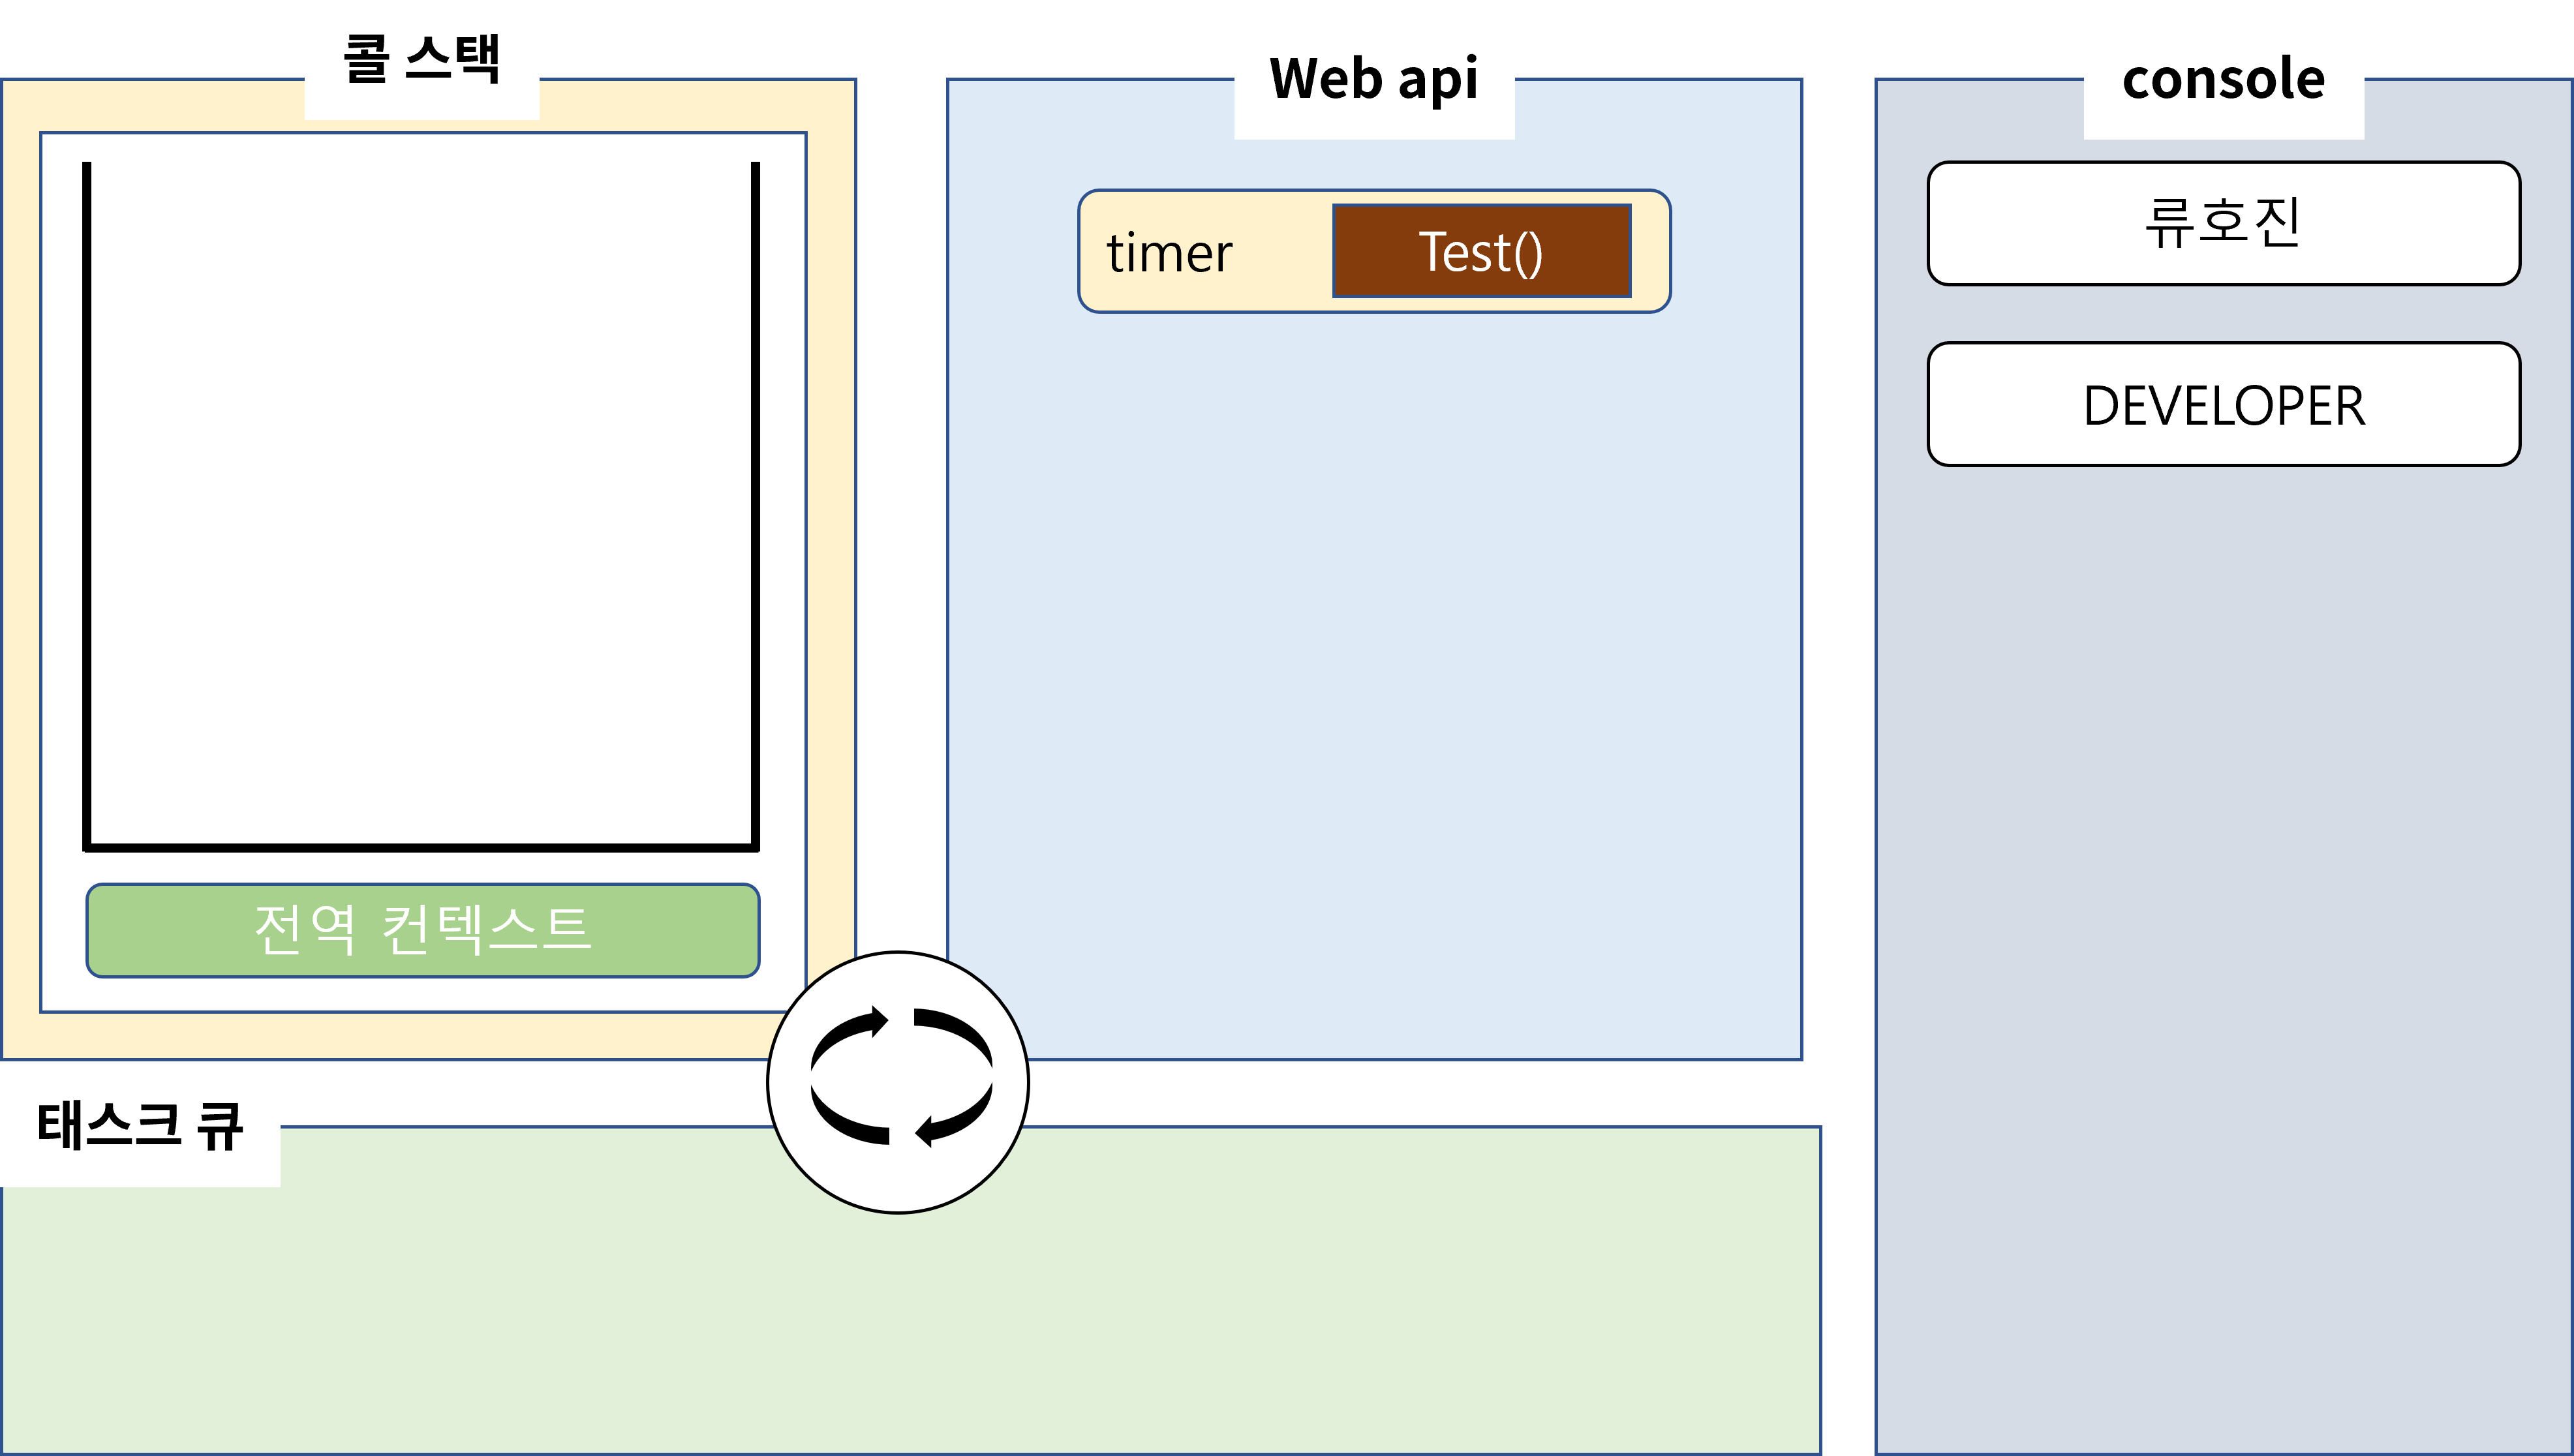Click the 태스크 큐 title label
The image size is (2574, 1456).
(x=140, y=1126)
